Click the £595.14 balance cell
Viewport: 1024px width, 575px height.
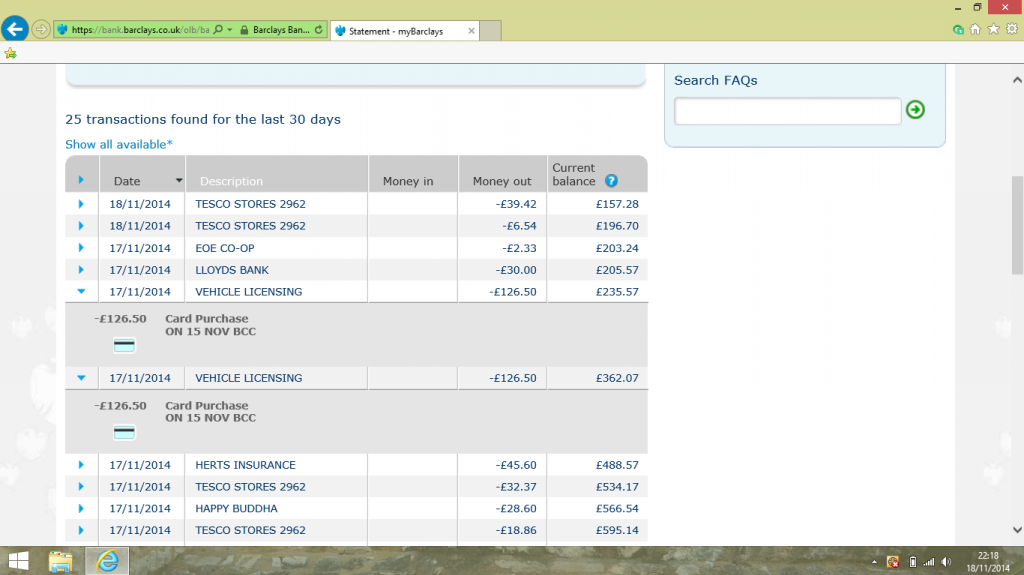tap(617, 530)
